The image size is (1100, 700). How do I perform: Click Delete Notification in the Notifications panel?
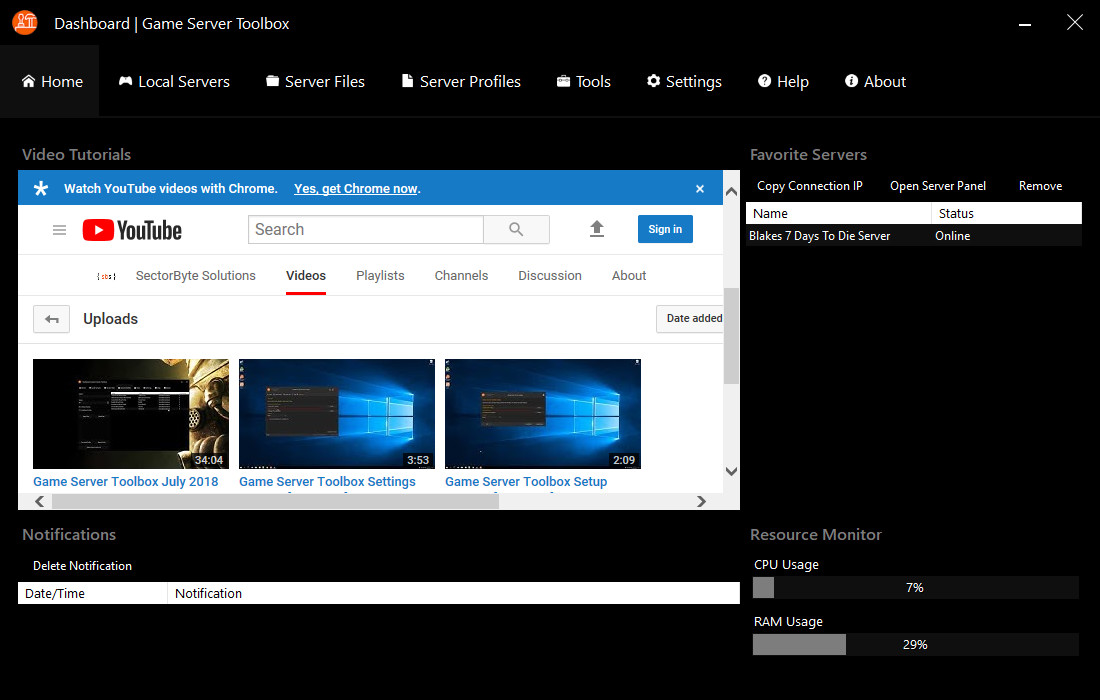(x=82, y=565)
